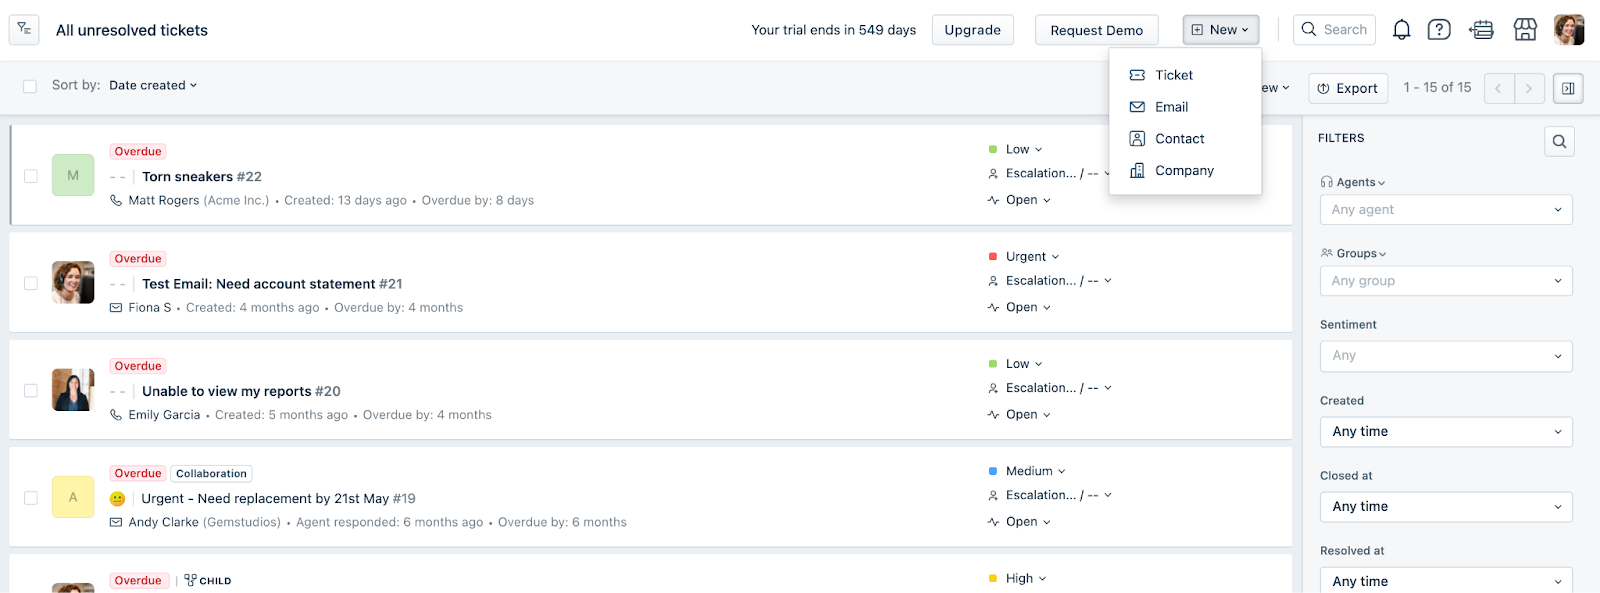This screenshot has height=593, width=1600.
Task: Click the Export button
Action: [x=1348, y=88]
